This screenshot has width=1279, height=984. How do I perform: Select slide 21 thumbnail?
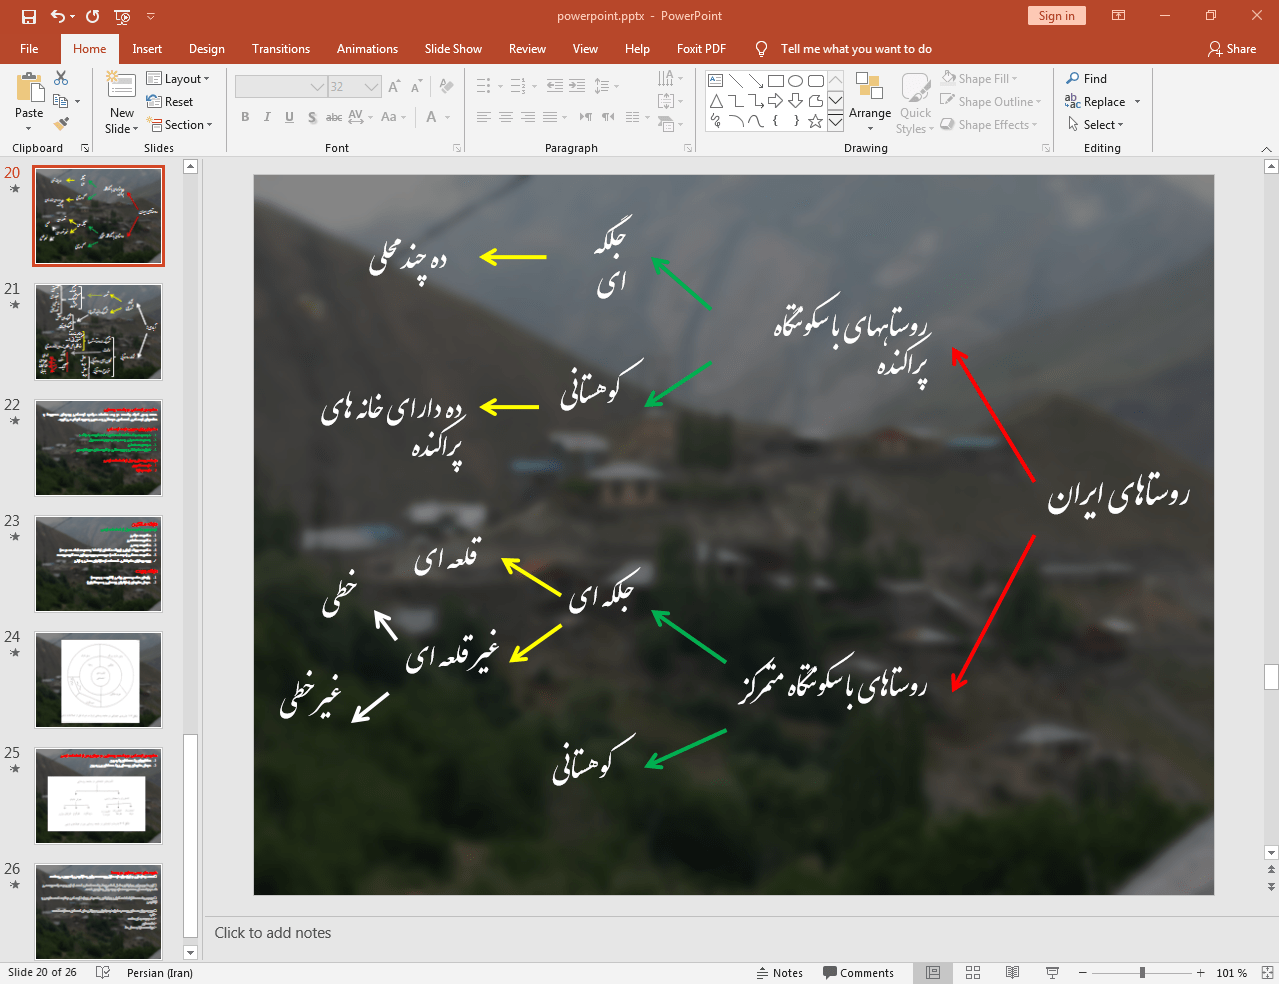coord(98,332)
